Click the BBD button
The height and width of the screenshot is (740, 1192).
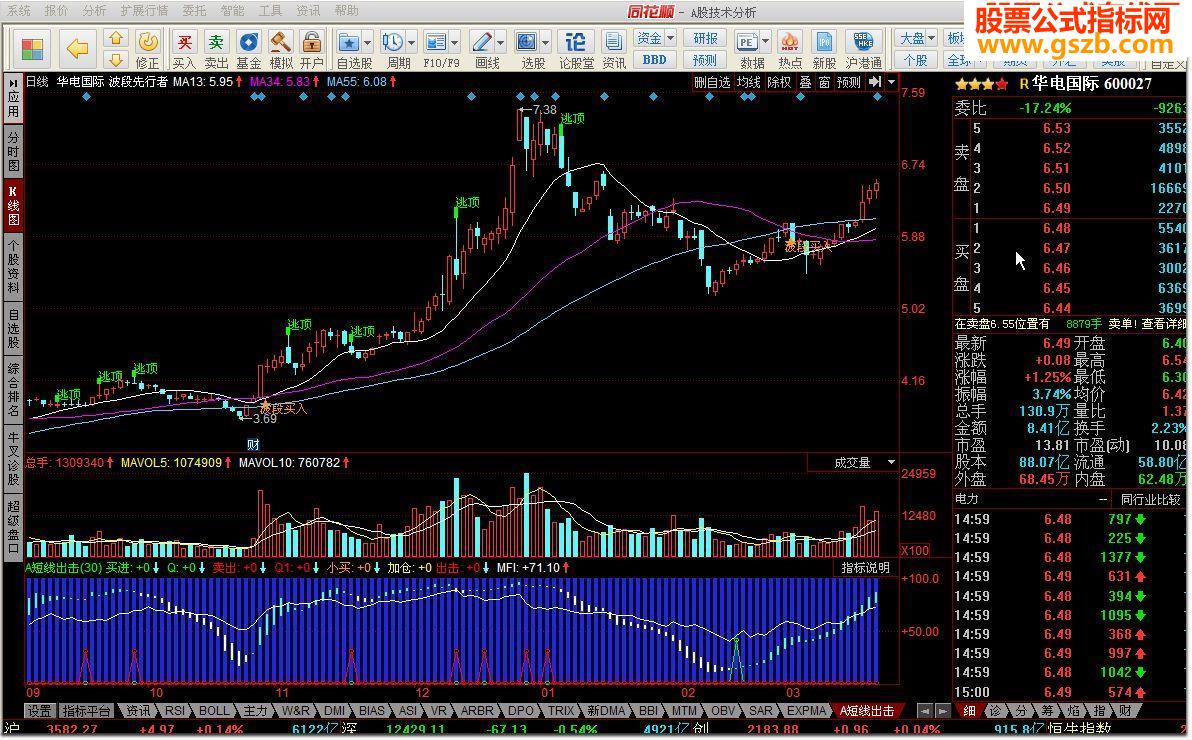(655, 59)
